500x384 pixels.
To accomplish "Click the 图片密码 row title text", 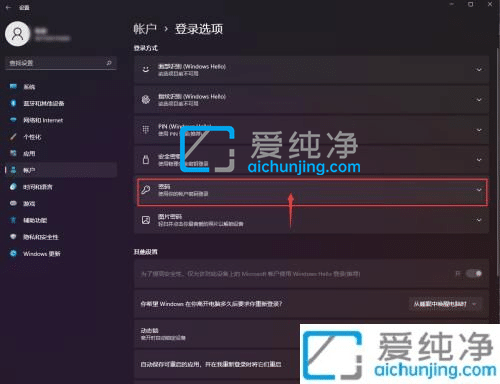I will (170, 217).
